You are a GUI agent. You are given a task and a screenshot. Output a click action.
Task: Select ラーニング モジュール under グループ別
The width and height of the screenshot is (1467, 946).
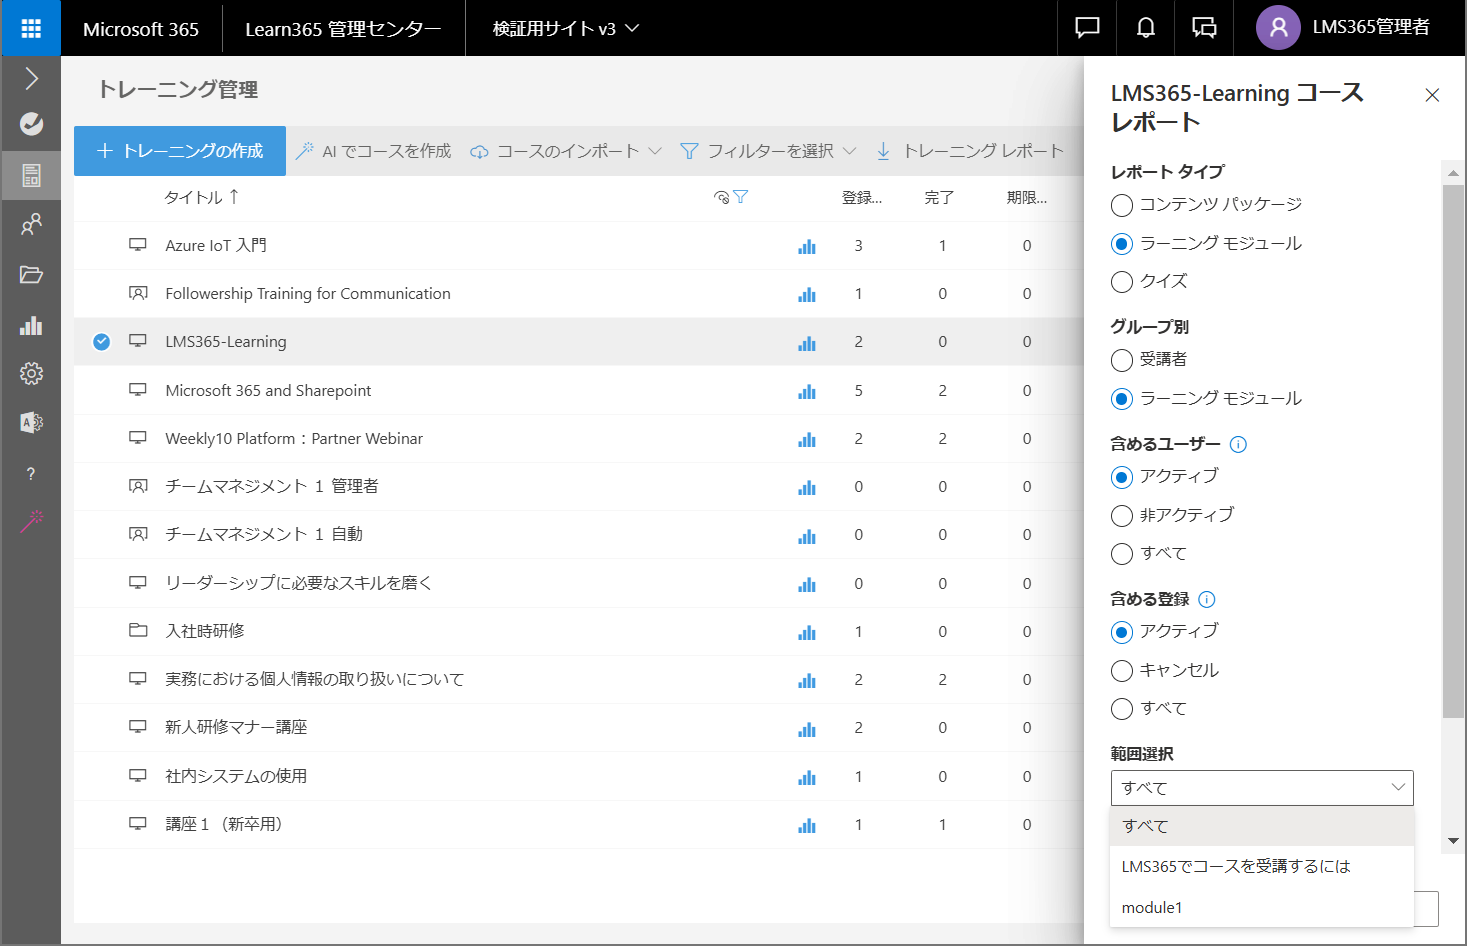coord(1122,399)
